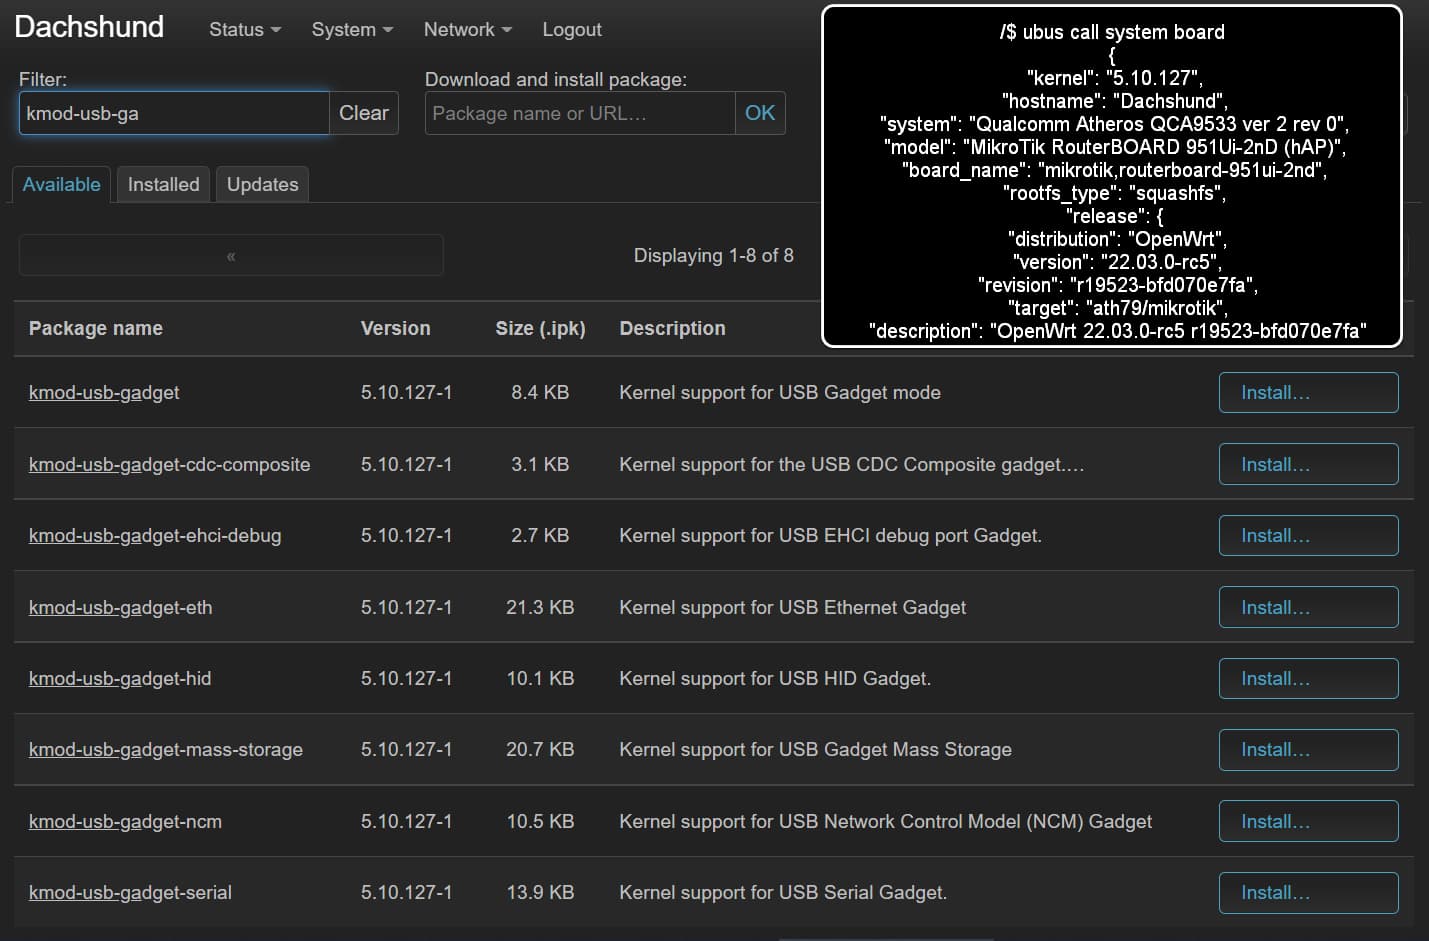Click the Logout menu item
The image size is (1429, 941).
(x=571, y=30)
